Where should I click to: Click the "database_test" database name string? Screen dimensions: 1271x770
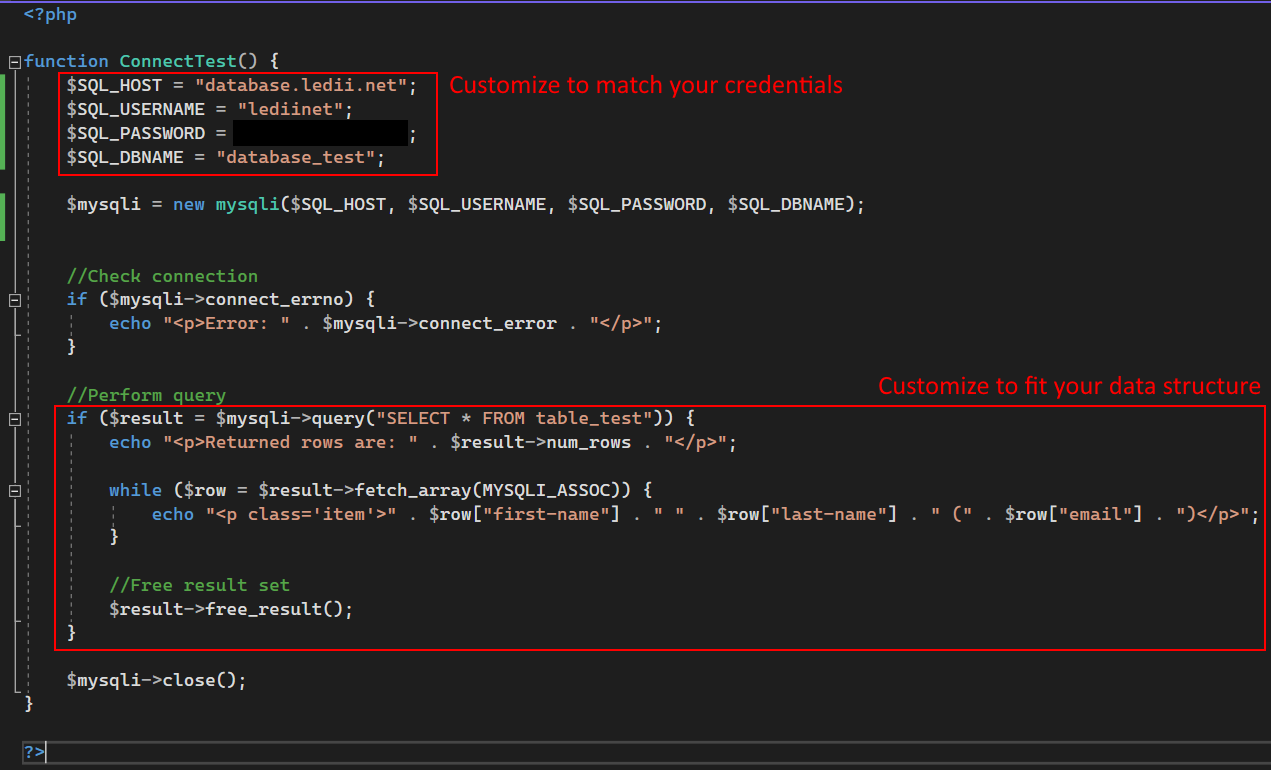[300, 158]
